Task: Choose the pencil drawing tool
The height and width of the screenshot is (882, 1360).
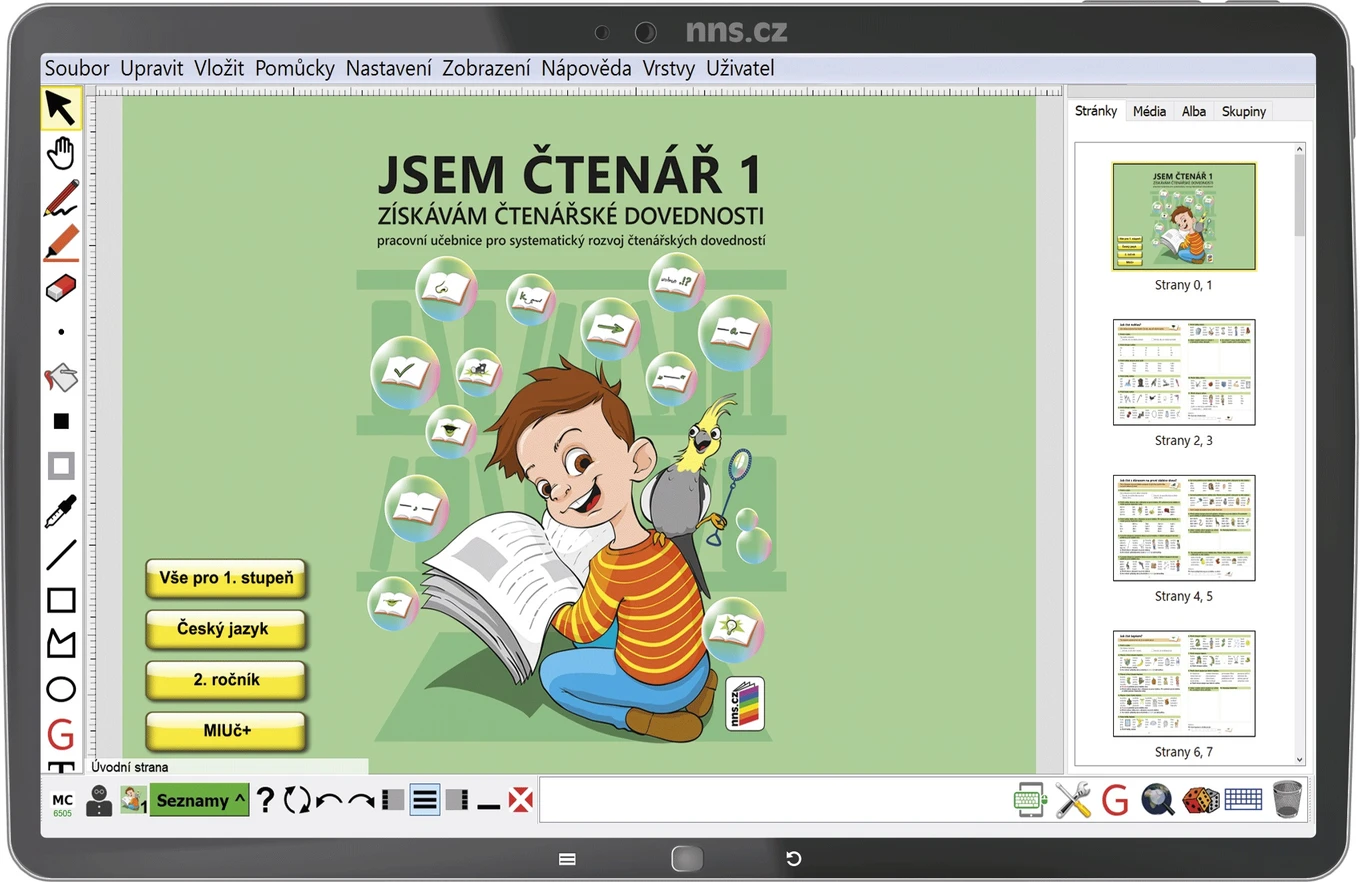Action: click(x=61, y=198)
